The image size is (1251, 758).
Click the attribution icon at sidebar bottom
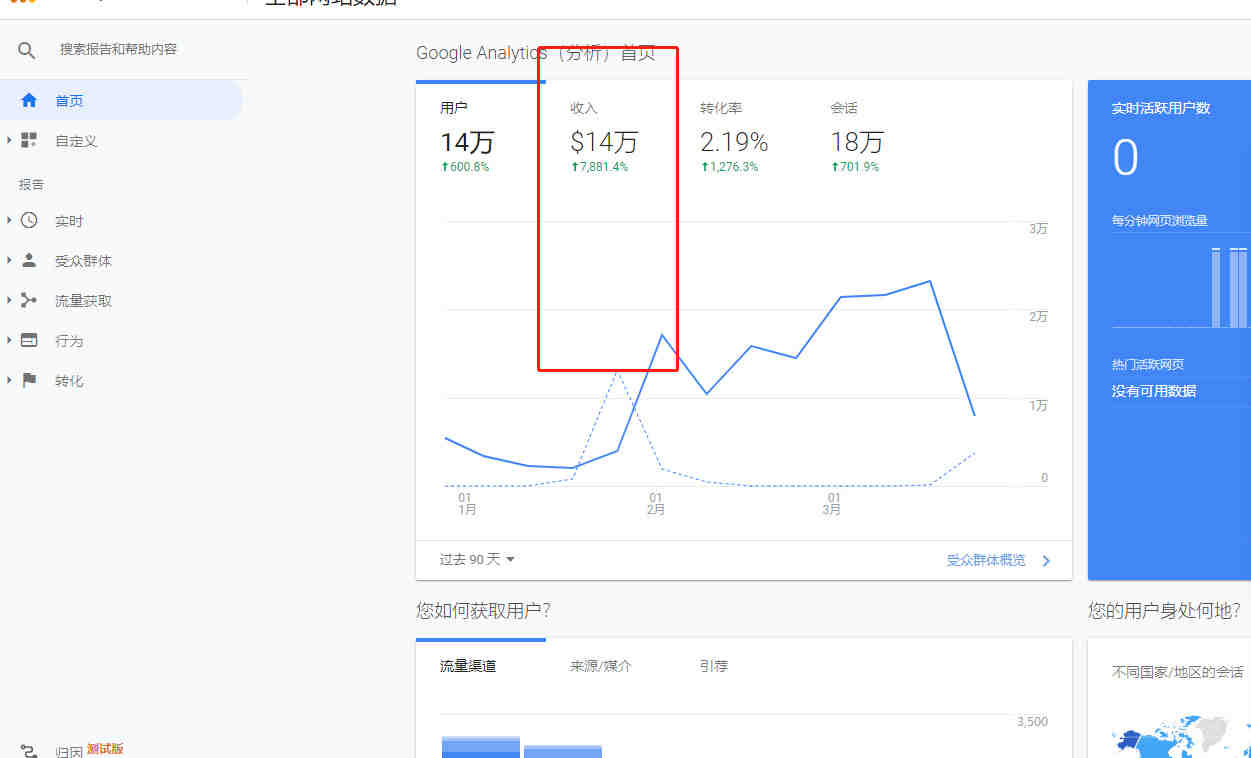[29, 751]
